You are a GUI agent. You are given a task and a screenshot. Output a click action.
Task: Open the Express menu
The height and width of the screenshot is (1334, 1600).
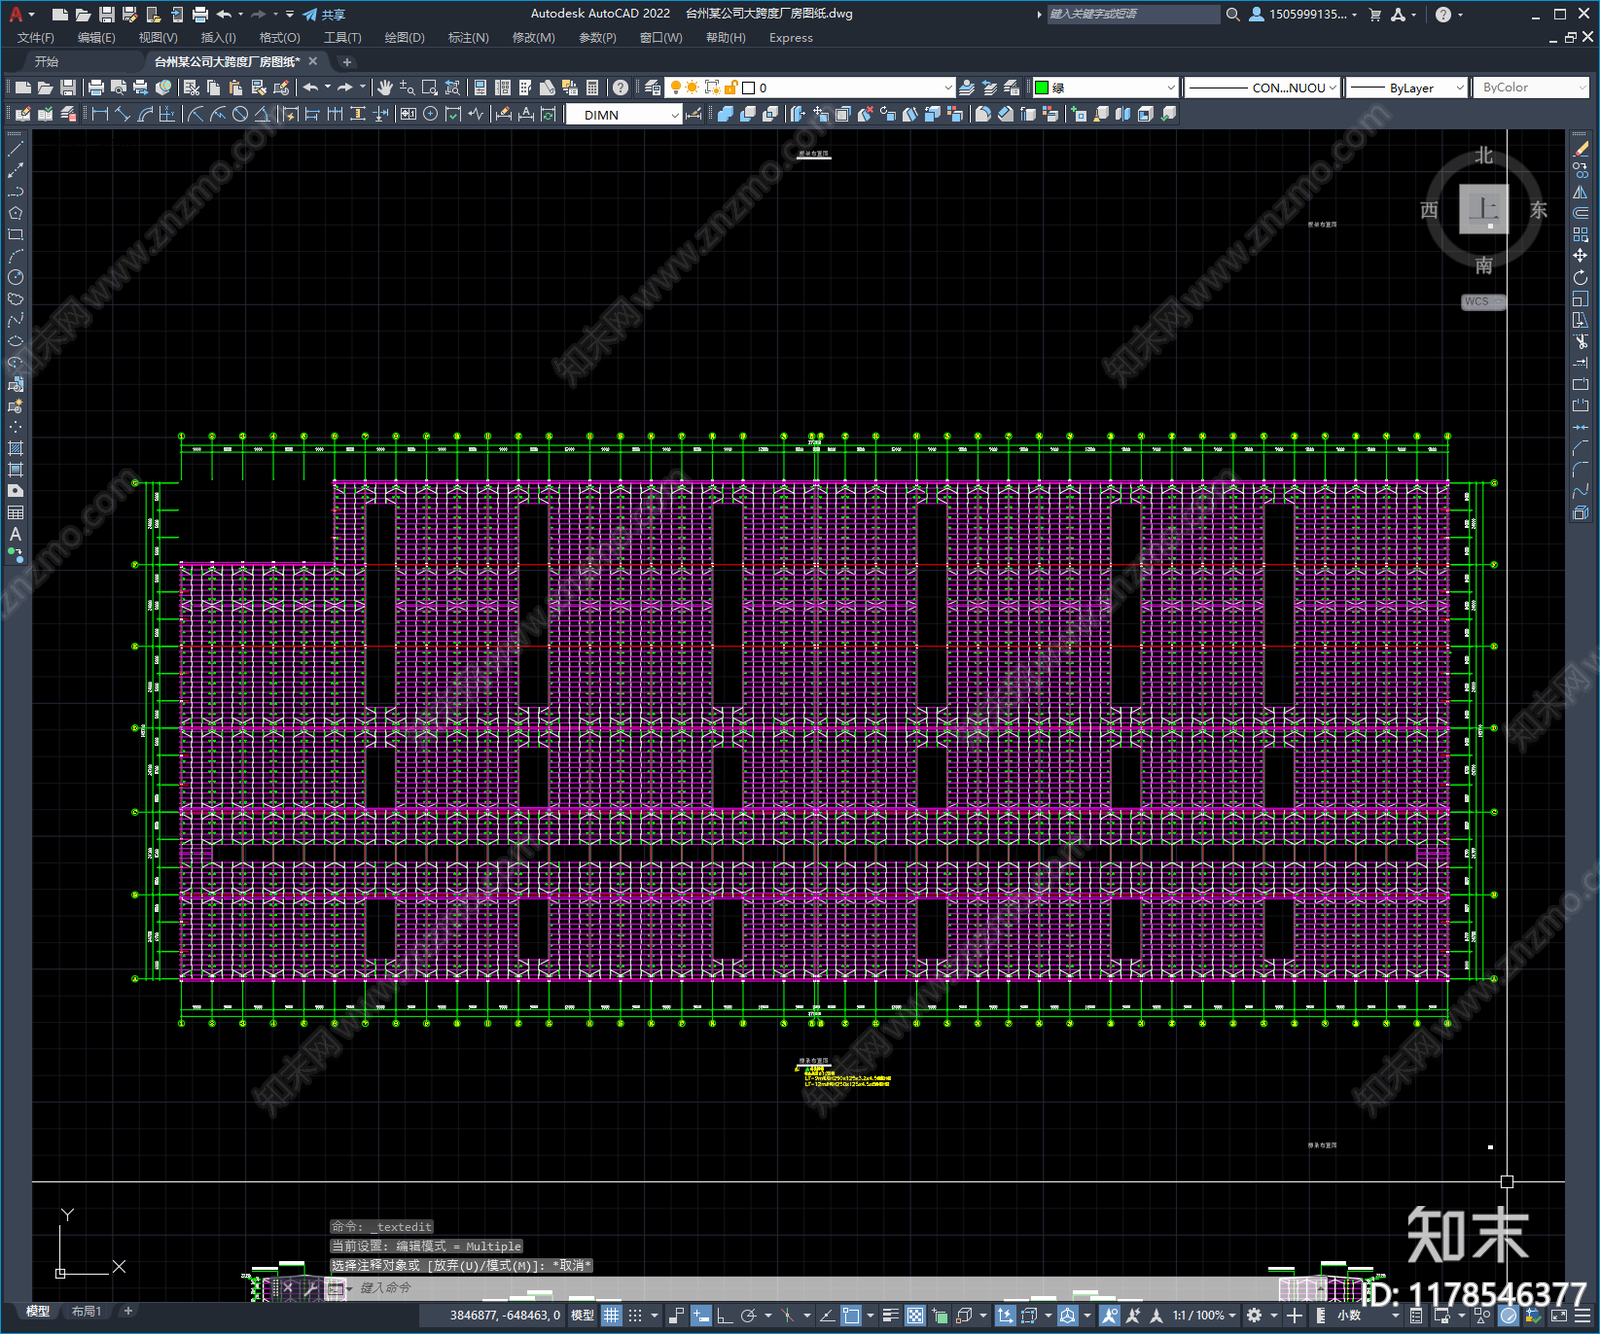(791, 38)
